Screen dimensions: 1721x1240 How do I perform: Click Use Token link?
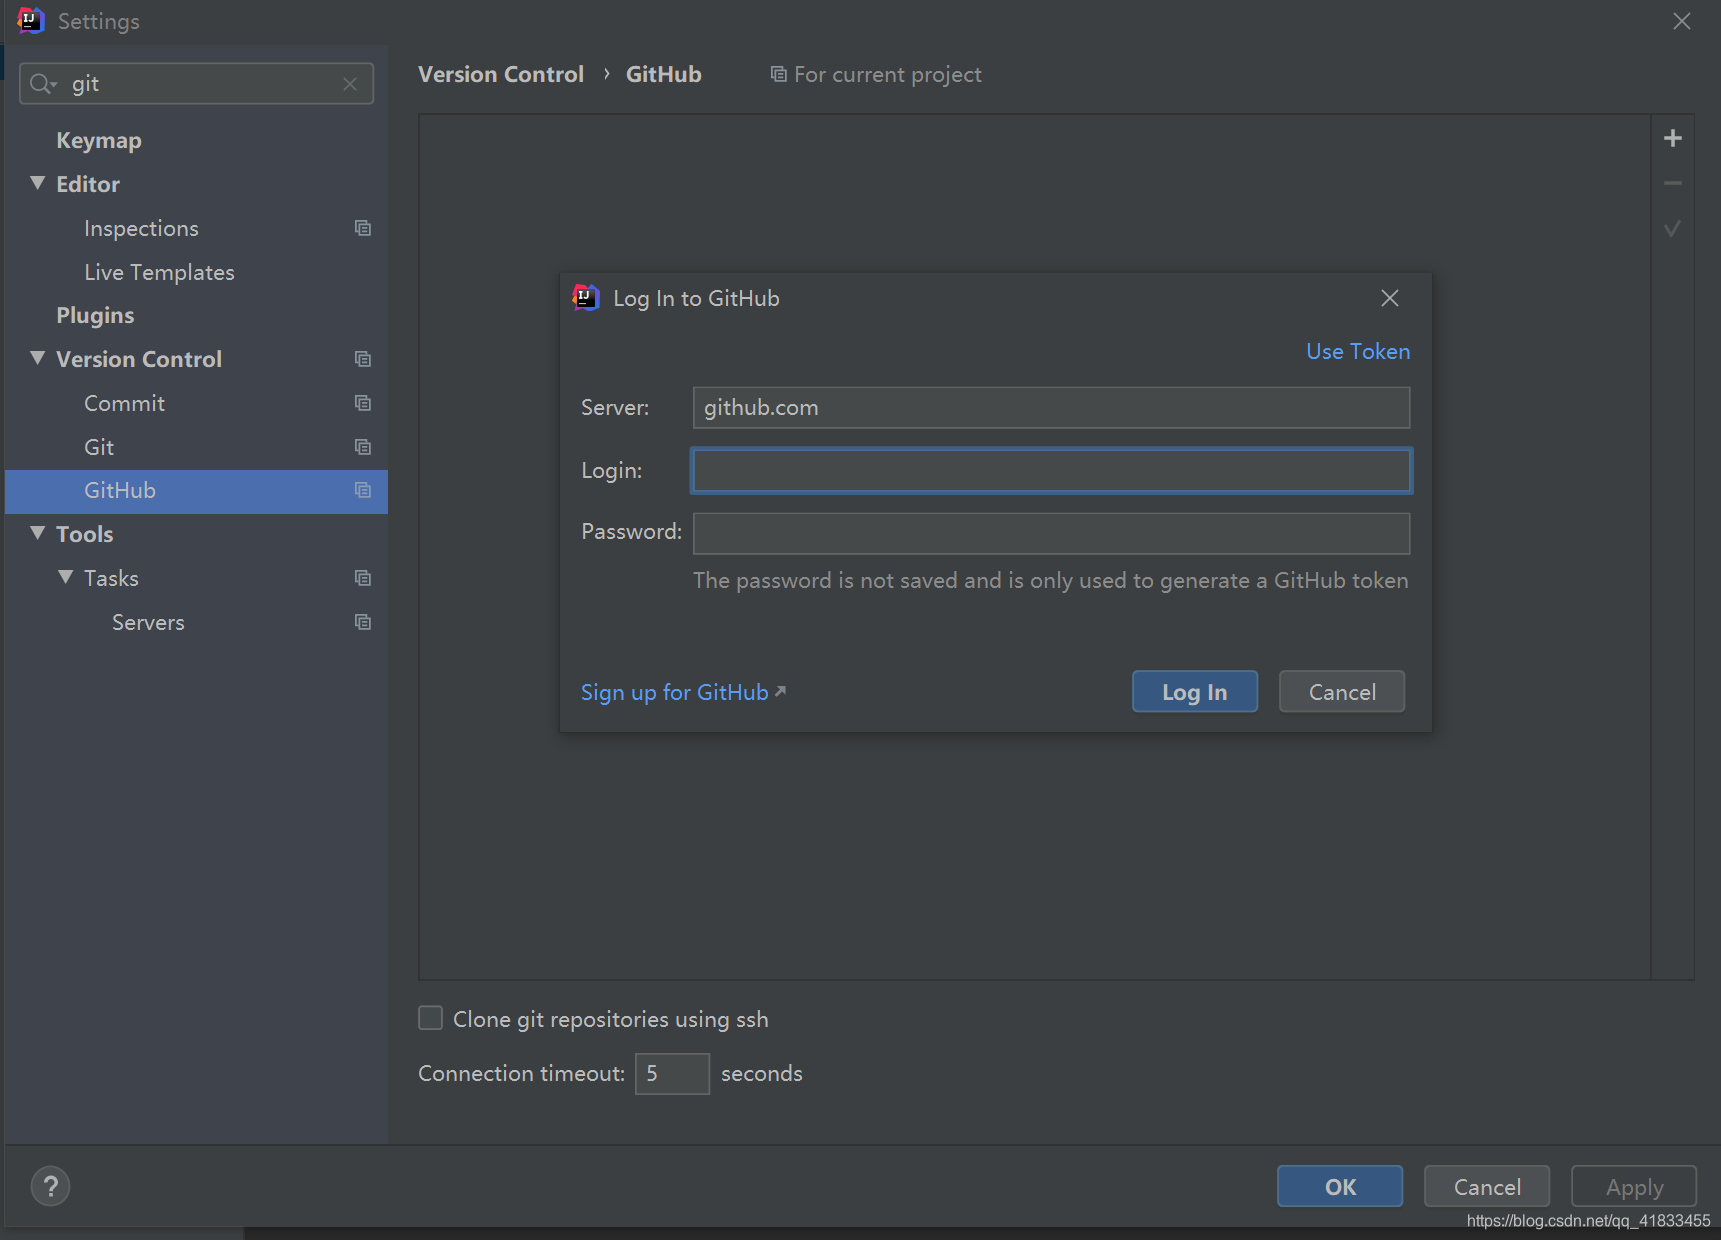[x=1358, y=352]
